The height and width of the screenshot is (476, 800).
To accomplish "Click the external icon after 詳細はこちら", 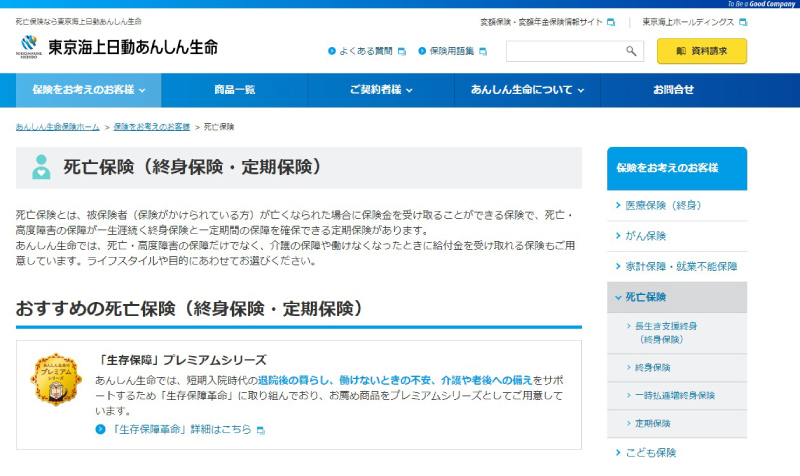I will click(x=261, y=430).
